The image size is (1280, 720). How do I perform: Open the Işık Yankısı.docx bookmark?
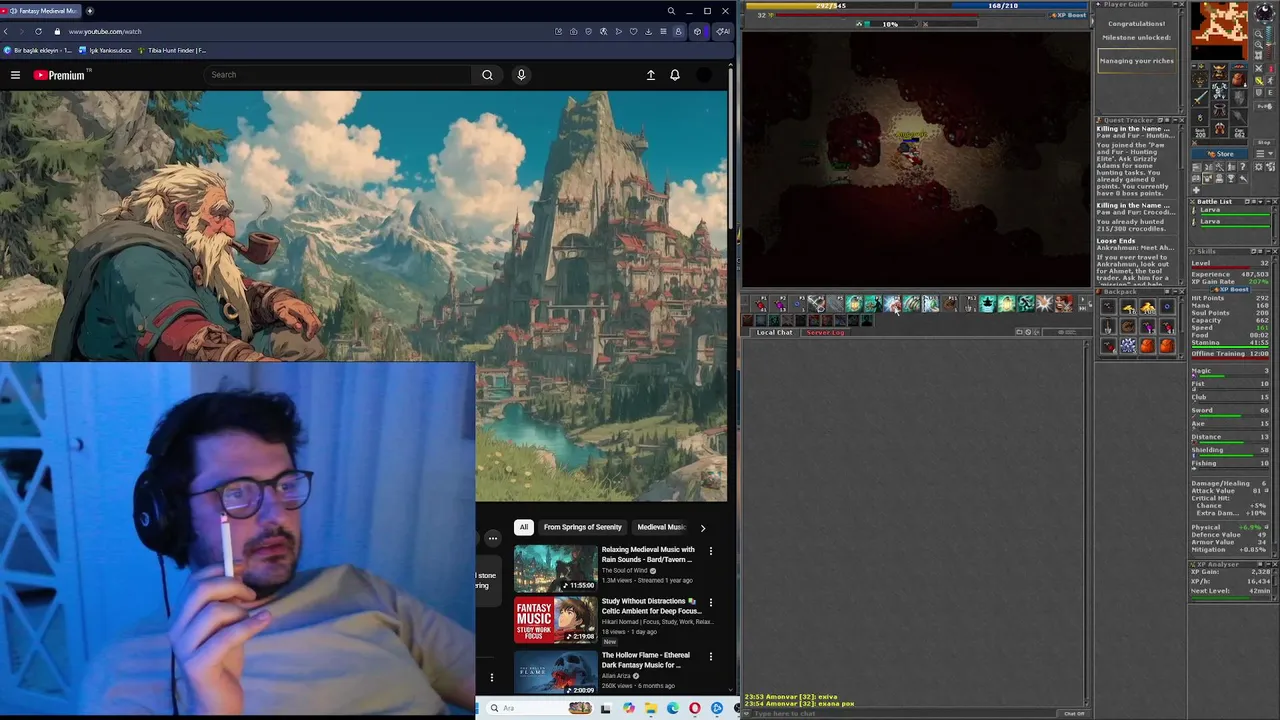pos(105,50)
